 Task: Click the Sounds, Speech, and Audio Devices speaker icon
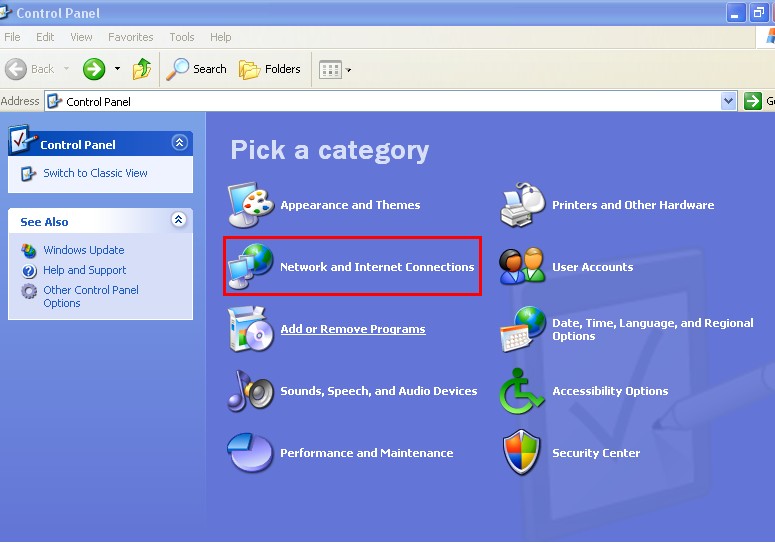[x=251, y=391]
